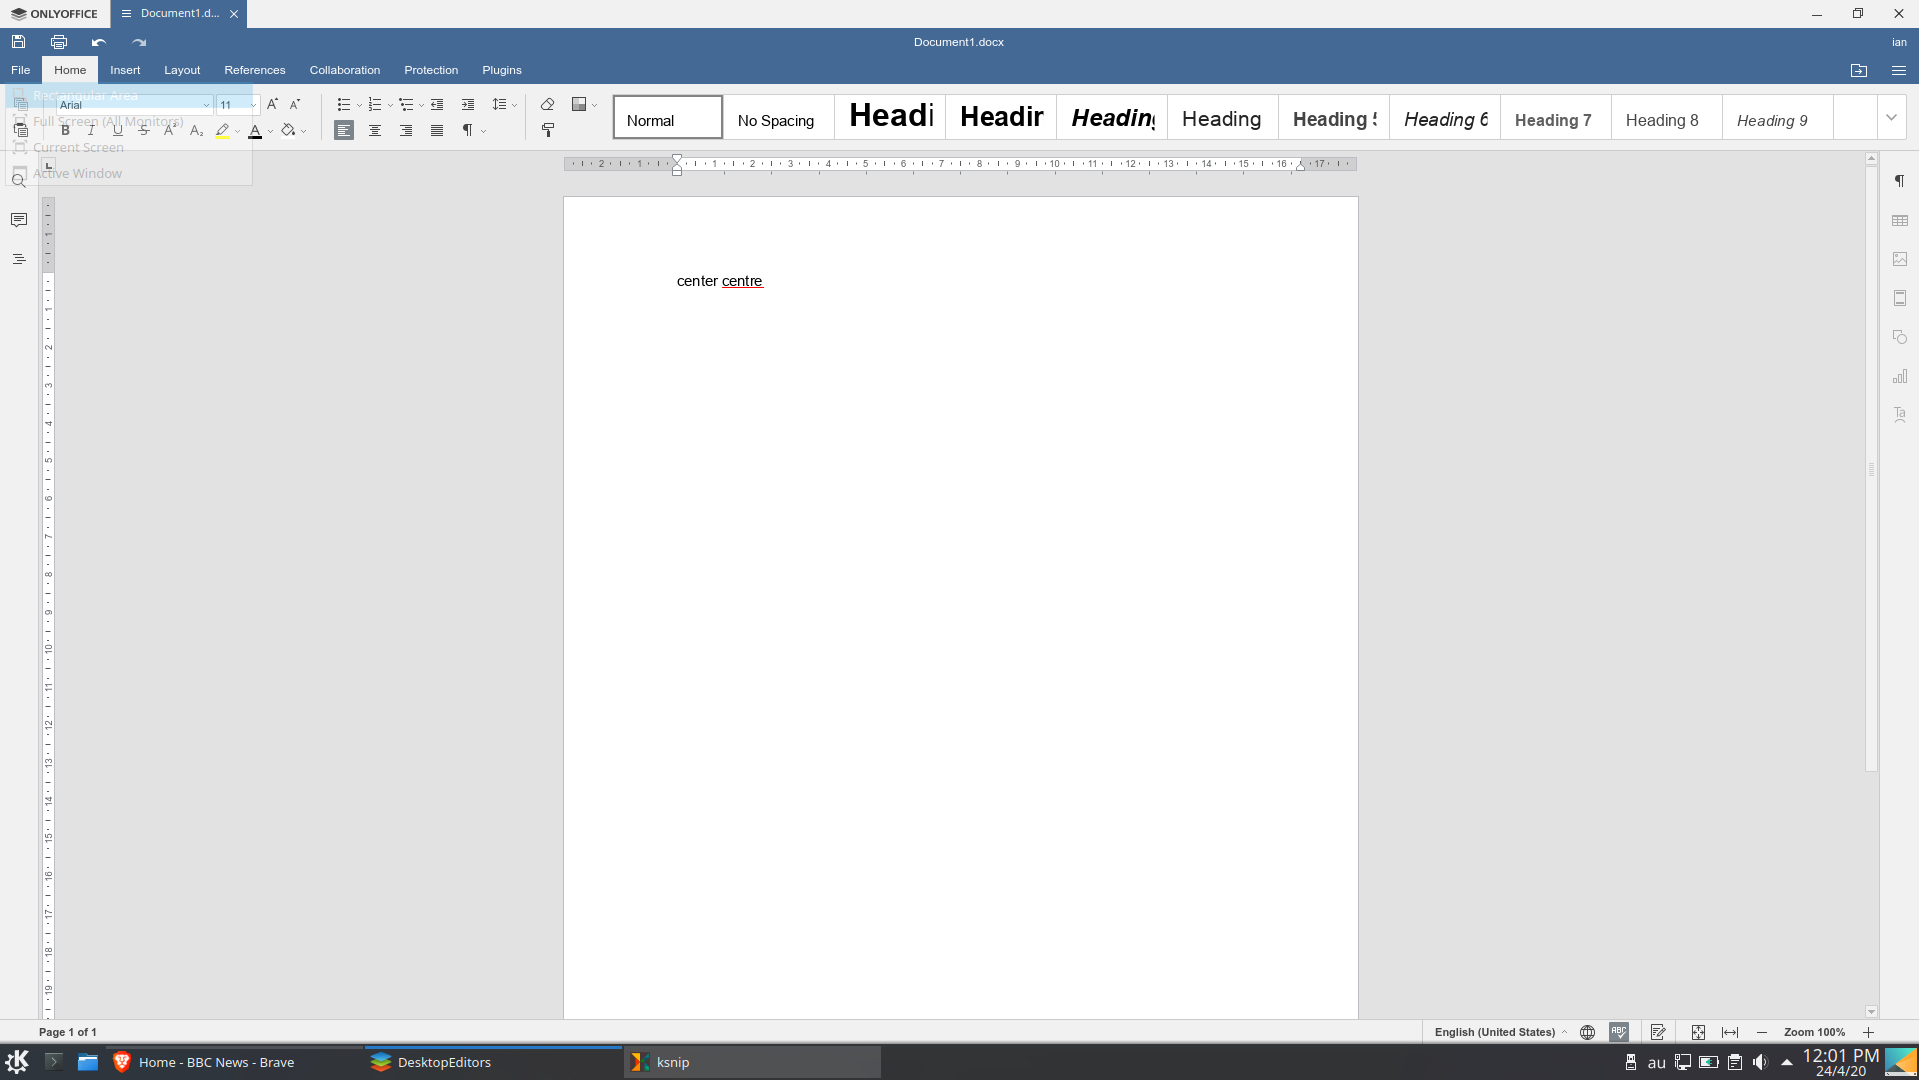This screenshot has width=1919, height=1080.
Task: Open Image settings in the right sidebar
Action: click(x=1901, y=258)
